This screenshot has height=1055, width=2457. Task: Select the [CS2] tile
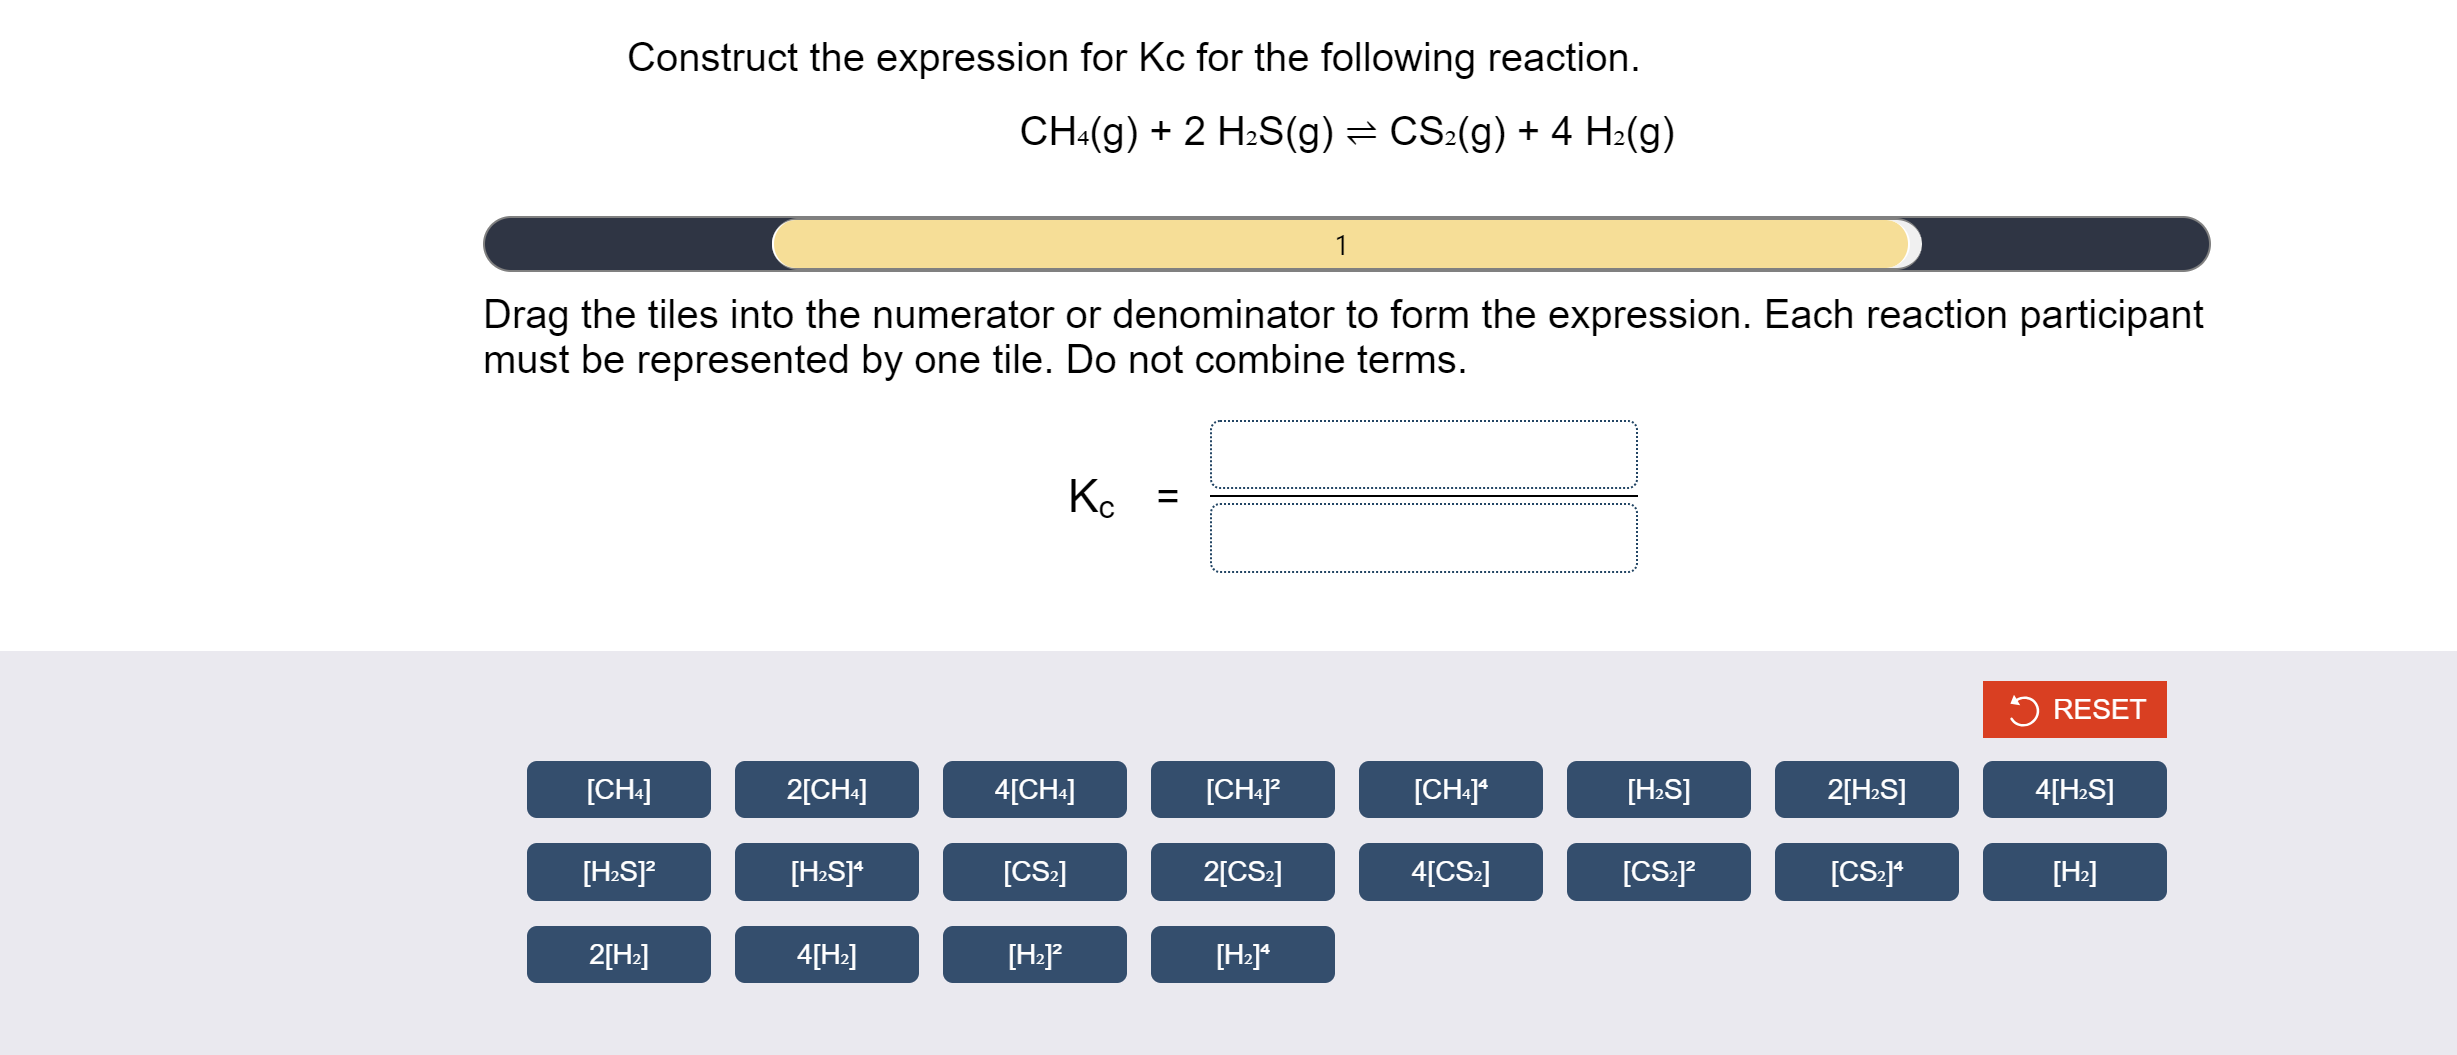point(1034,872)
